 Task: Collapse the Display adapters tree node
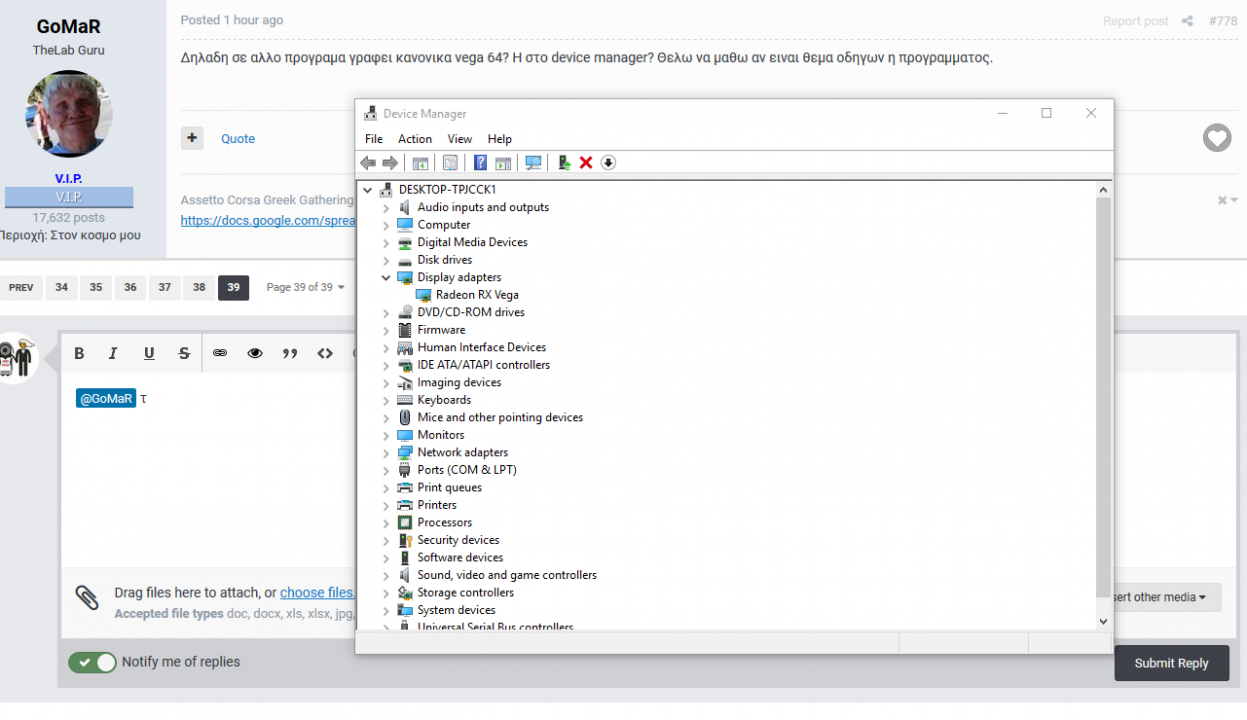(386, 278)
